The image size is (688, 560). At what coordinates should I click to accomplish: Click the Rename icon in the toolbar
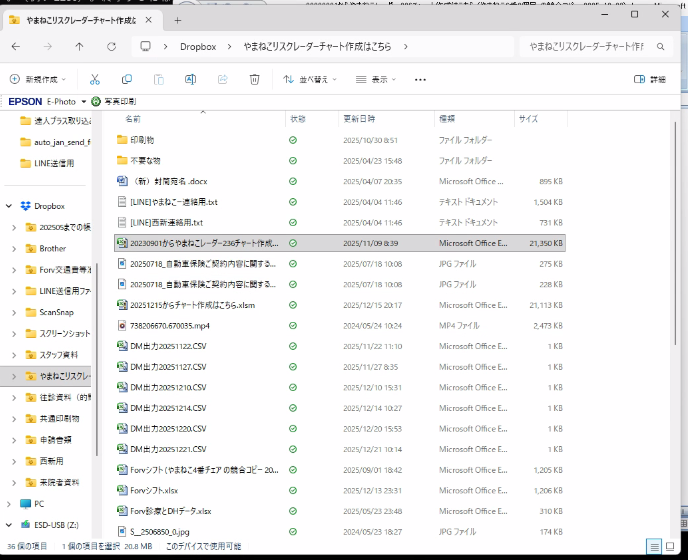[191, 79]
